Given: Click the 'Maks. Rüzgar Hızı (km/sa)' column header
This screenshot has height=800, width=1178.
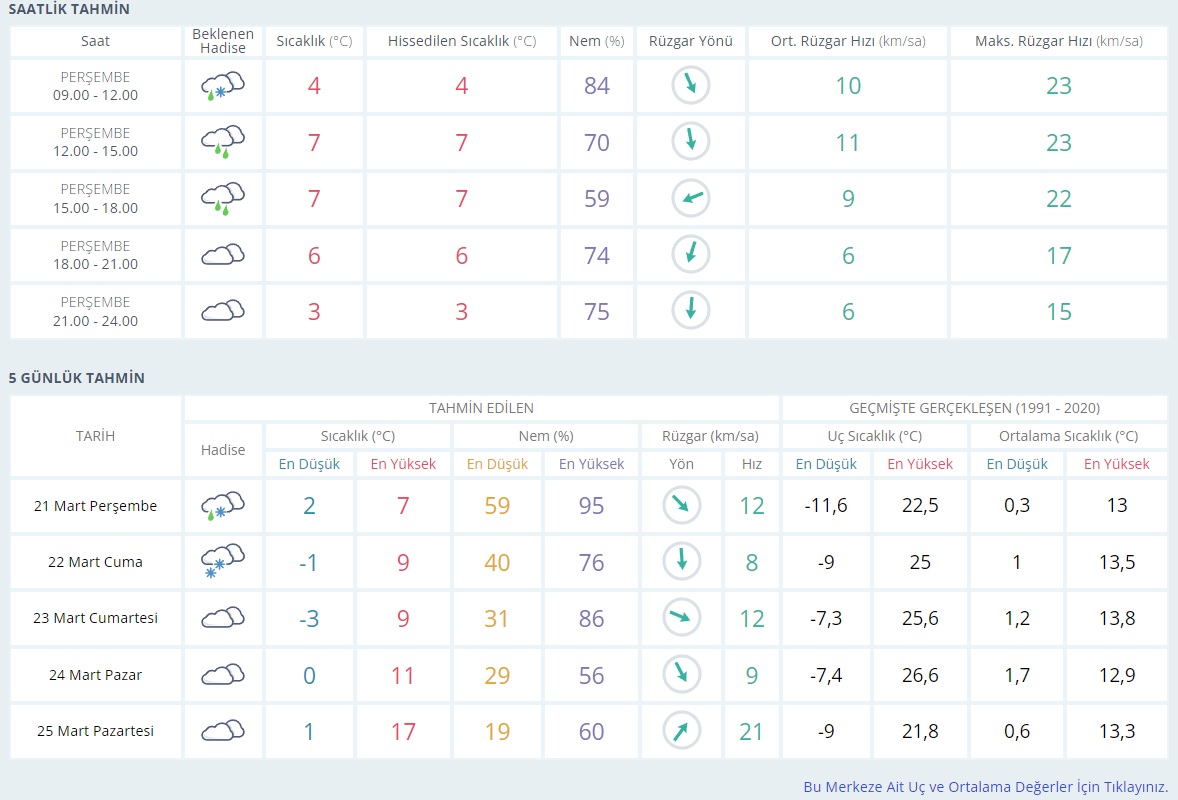Looking at the screenshot, I should point(1058,41).
